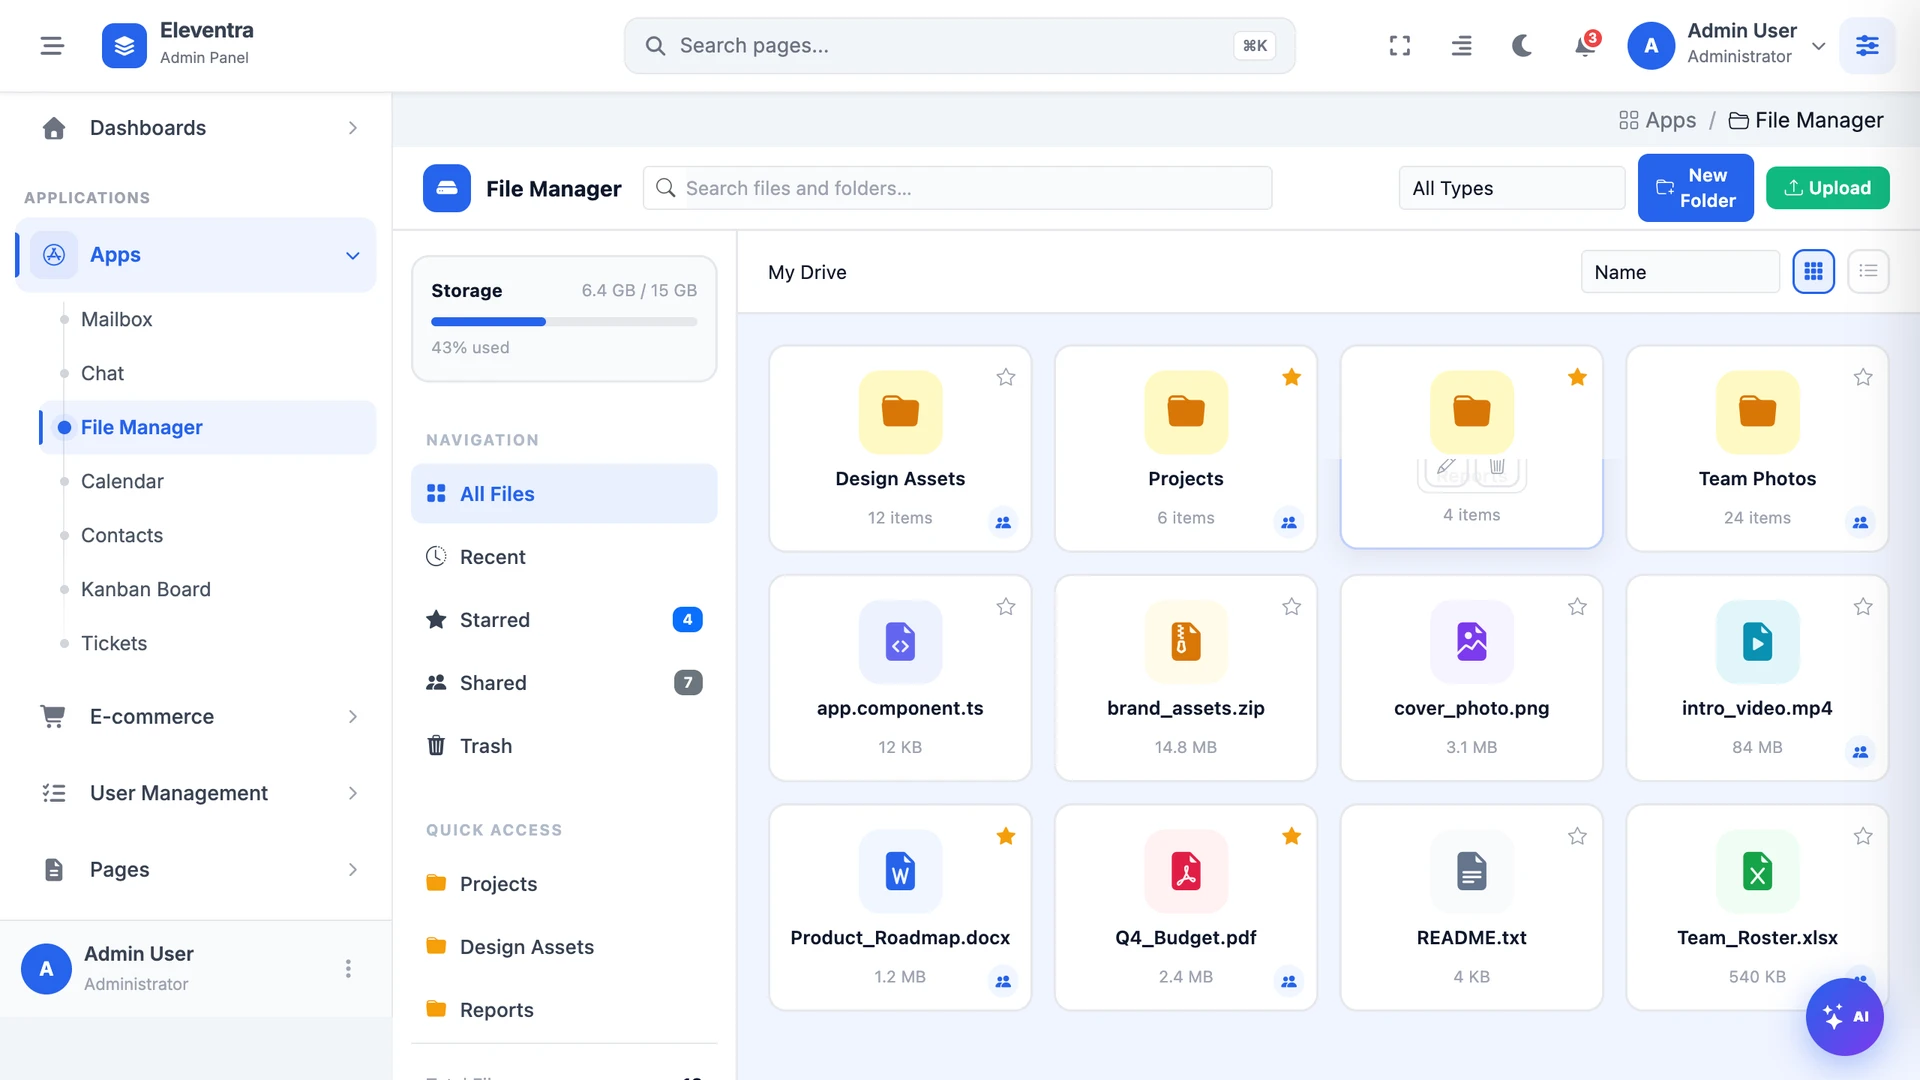Expand the E-commerce menu
The width and height of the screenshot is (1920, 1080).
point(196,717)
